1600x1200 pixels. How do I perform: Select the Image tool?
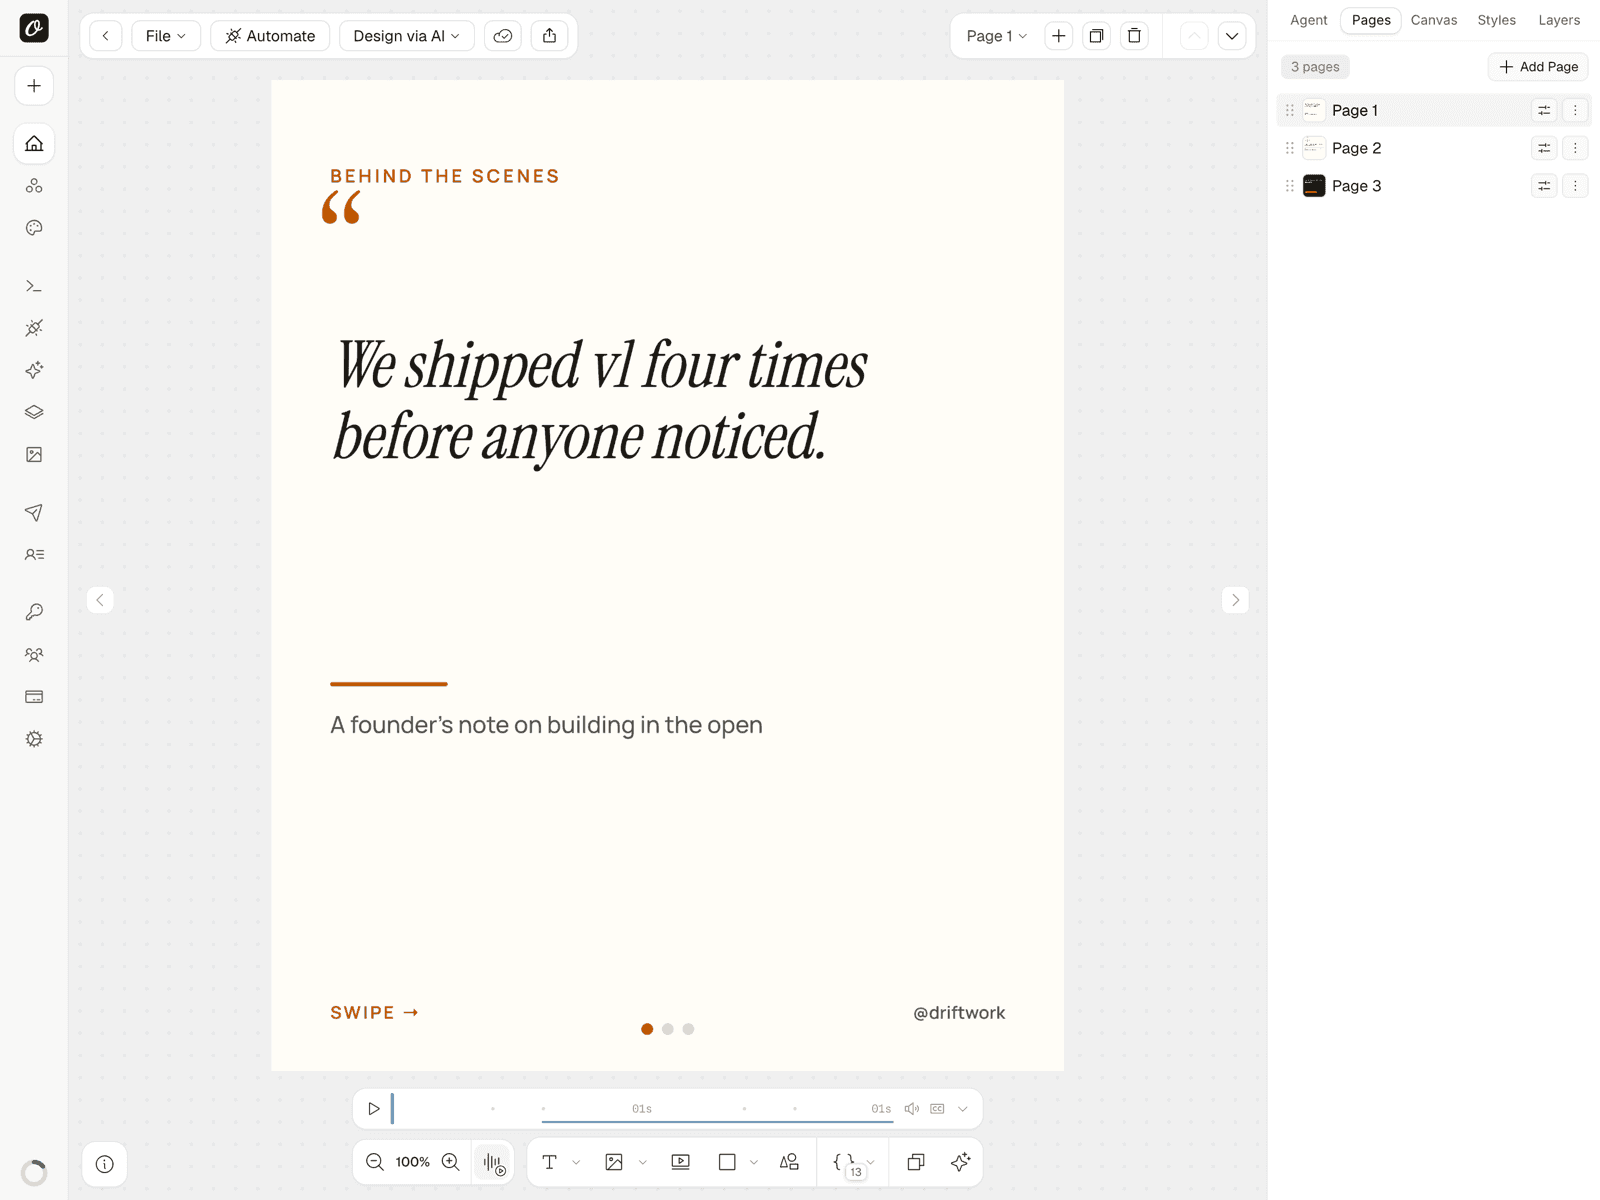point(614,1162)
